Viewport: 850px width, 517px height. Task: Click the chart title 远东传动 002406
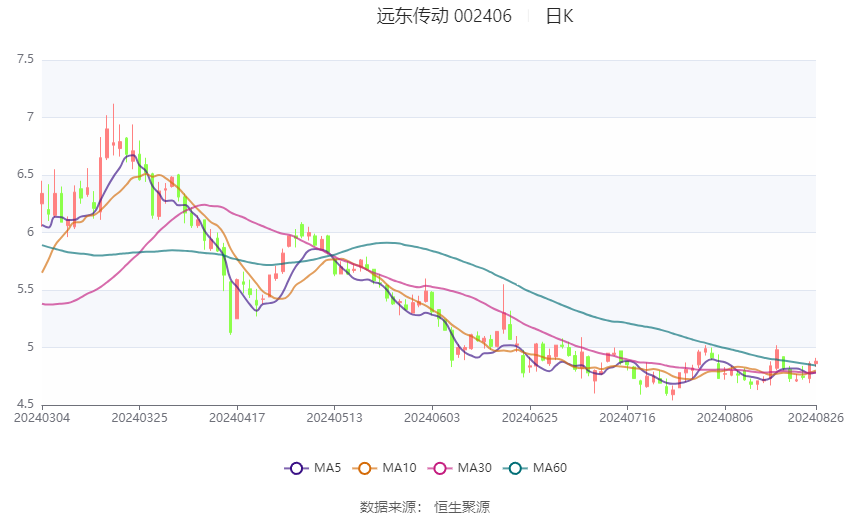[444, 16]
